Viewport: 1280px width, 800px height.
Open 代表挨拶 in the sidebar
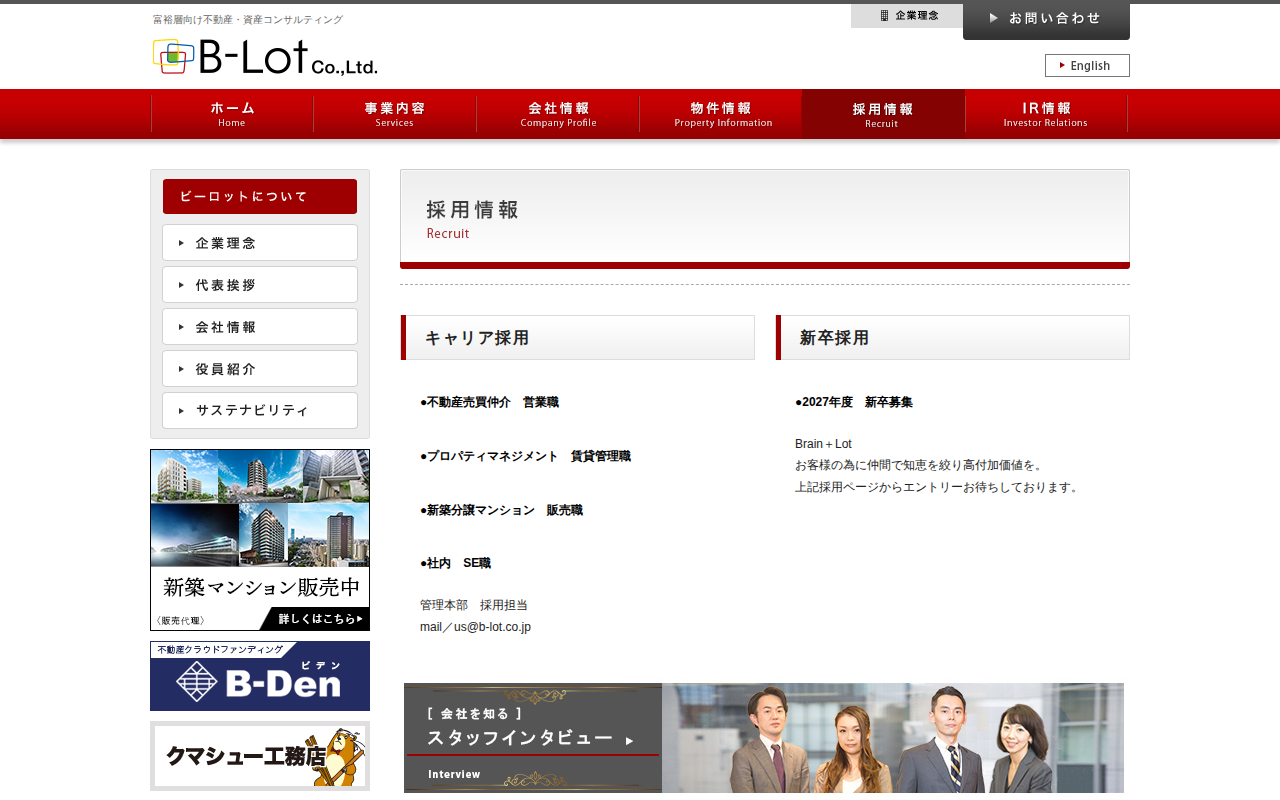(260, 285)
